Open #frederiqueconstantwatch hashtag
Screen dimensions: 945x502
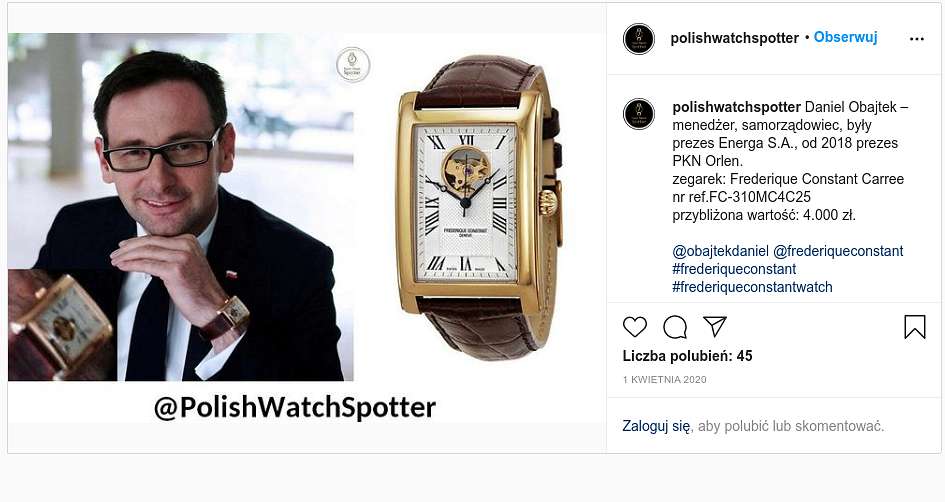[752, 287]
